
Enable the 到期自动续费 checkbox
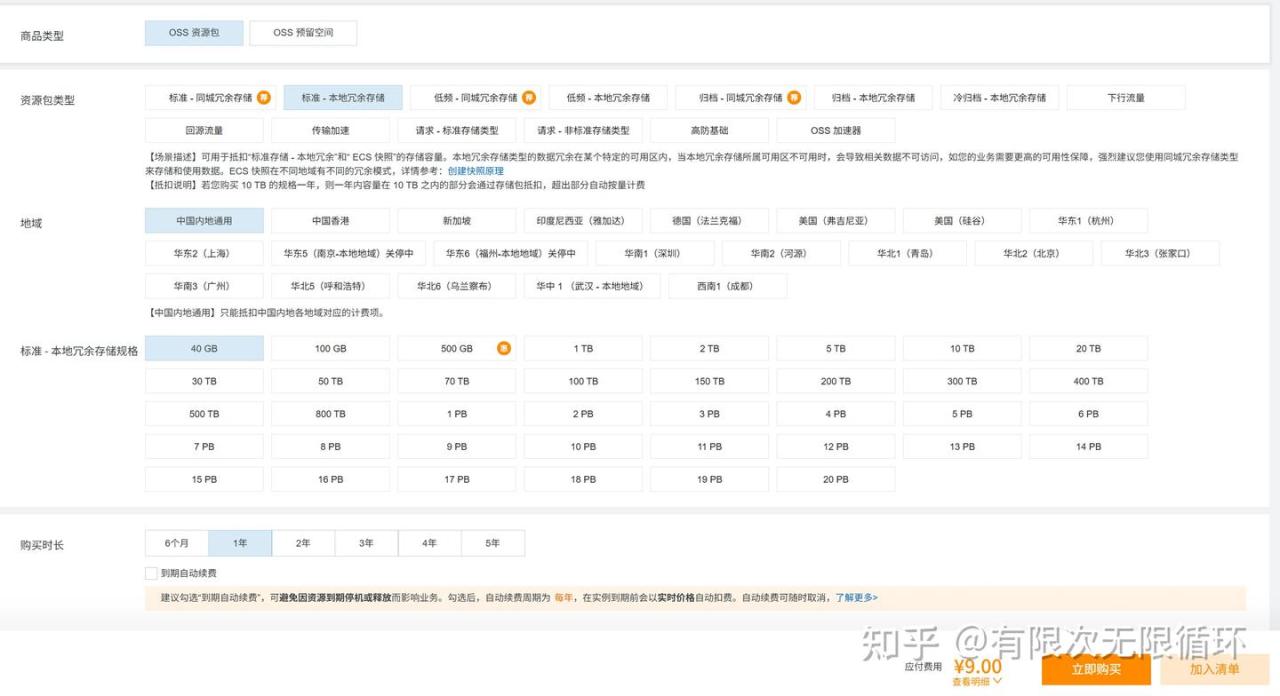[151, 573]
